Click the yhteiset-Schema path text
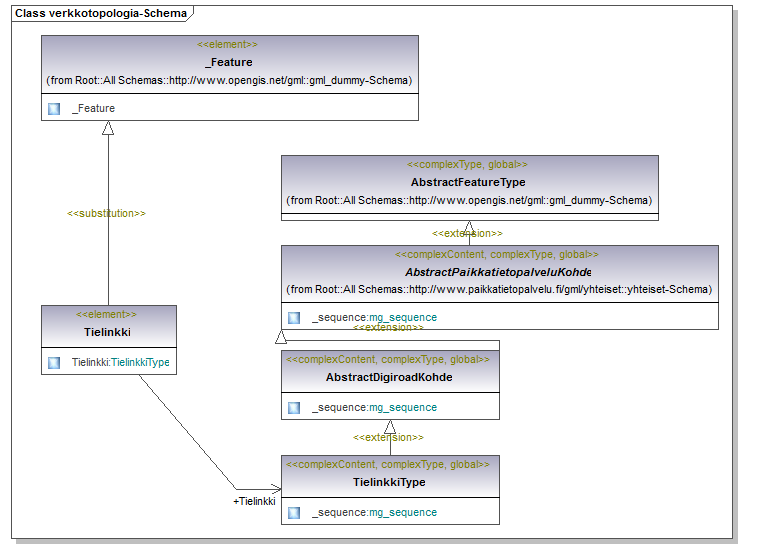759x559 pixels. [x=499, y=289]
